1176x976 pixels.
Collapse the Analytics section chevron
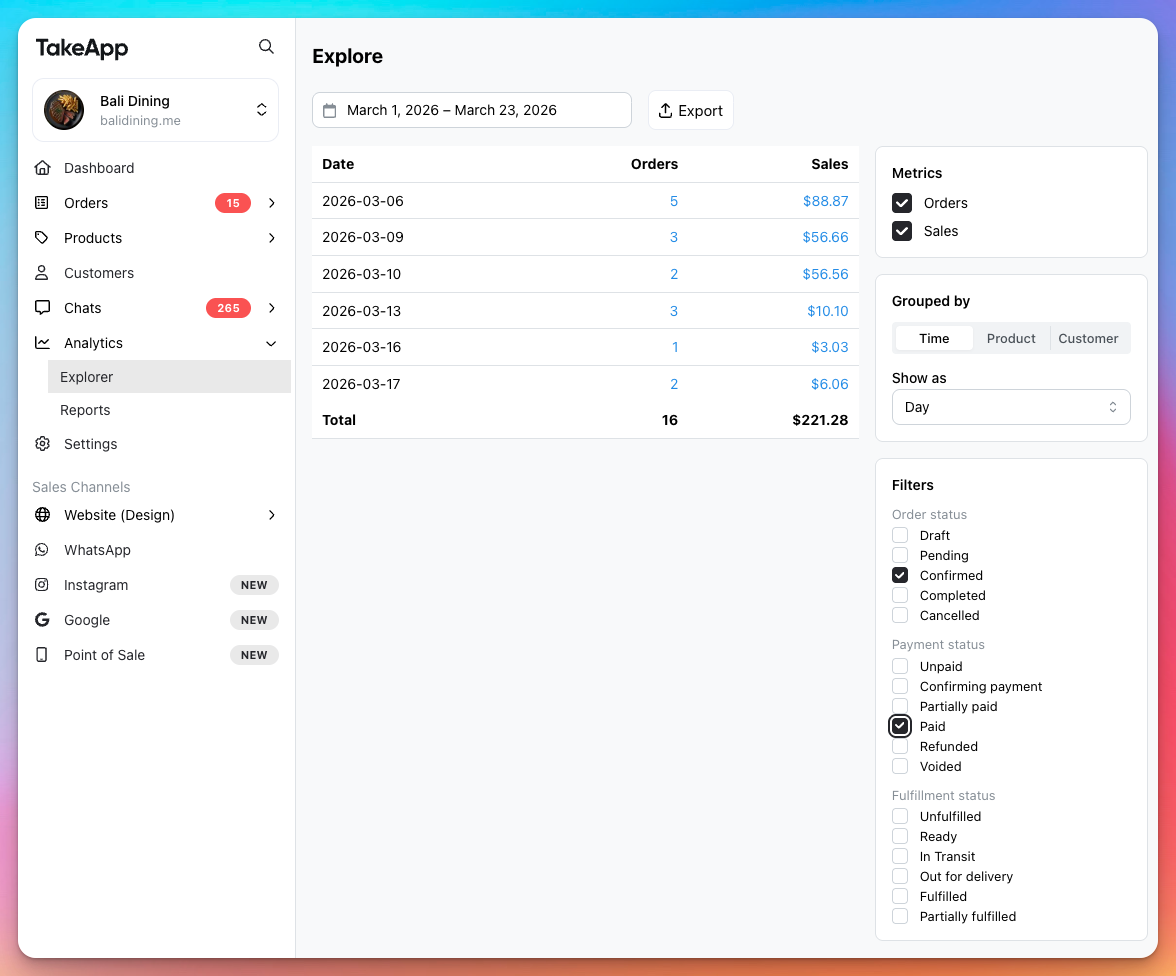click(271, 343)
